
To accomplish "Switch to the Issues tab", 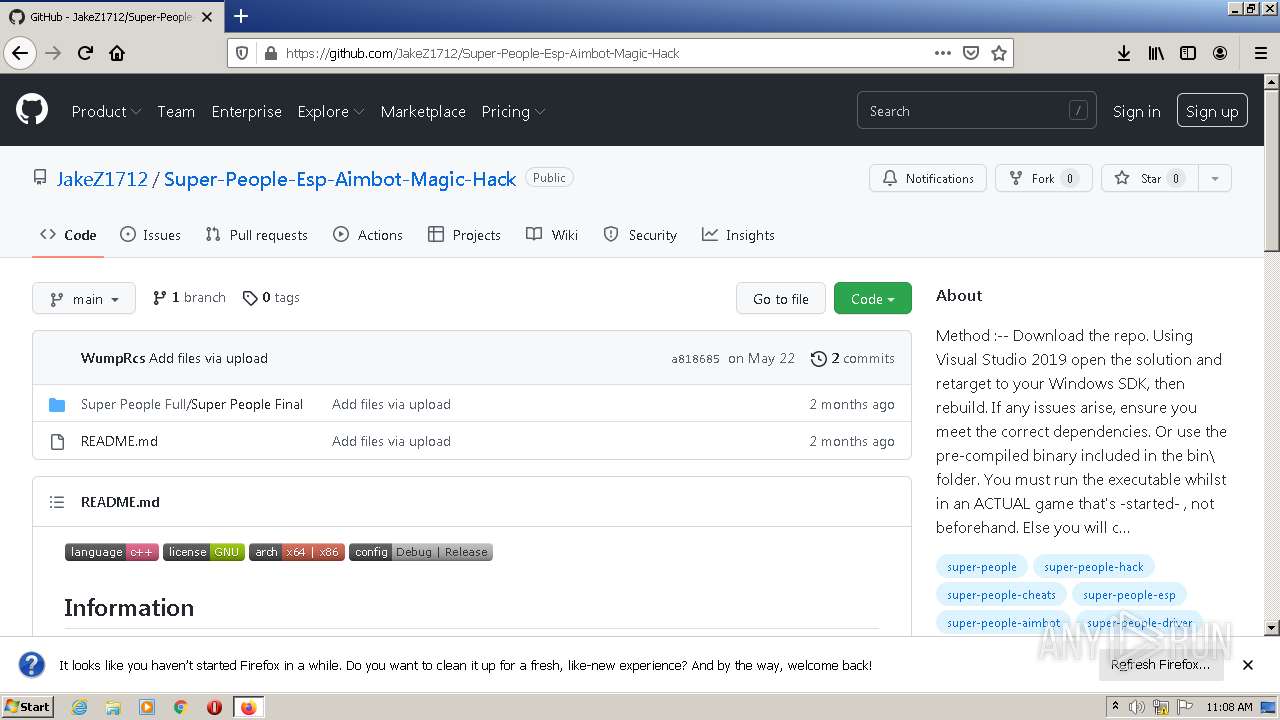I will click(151, 235).
